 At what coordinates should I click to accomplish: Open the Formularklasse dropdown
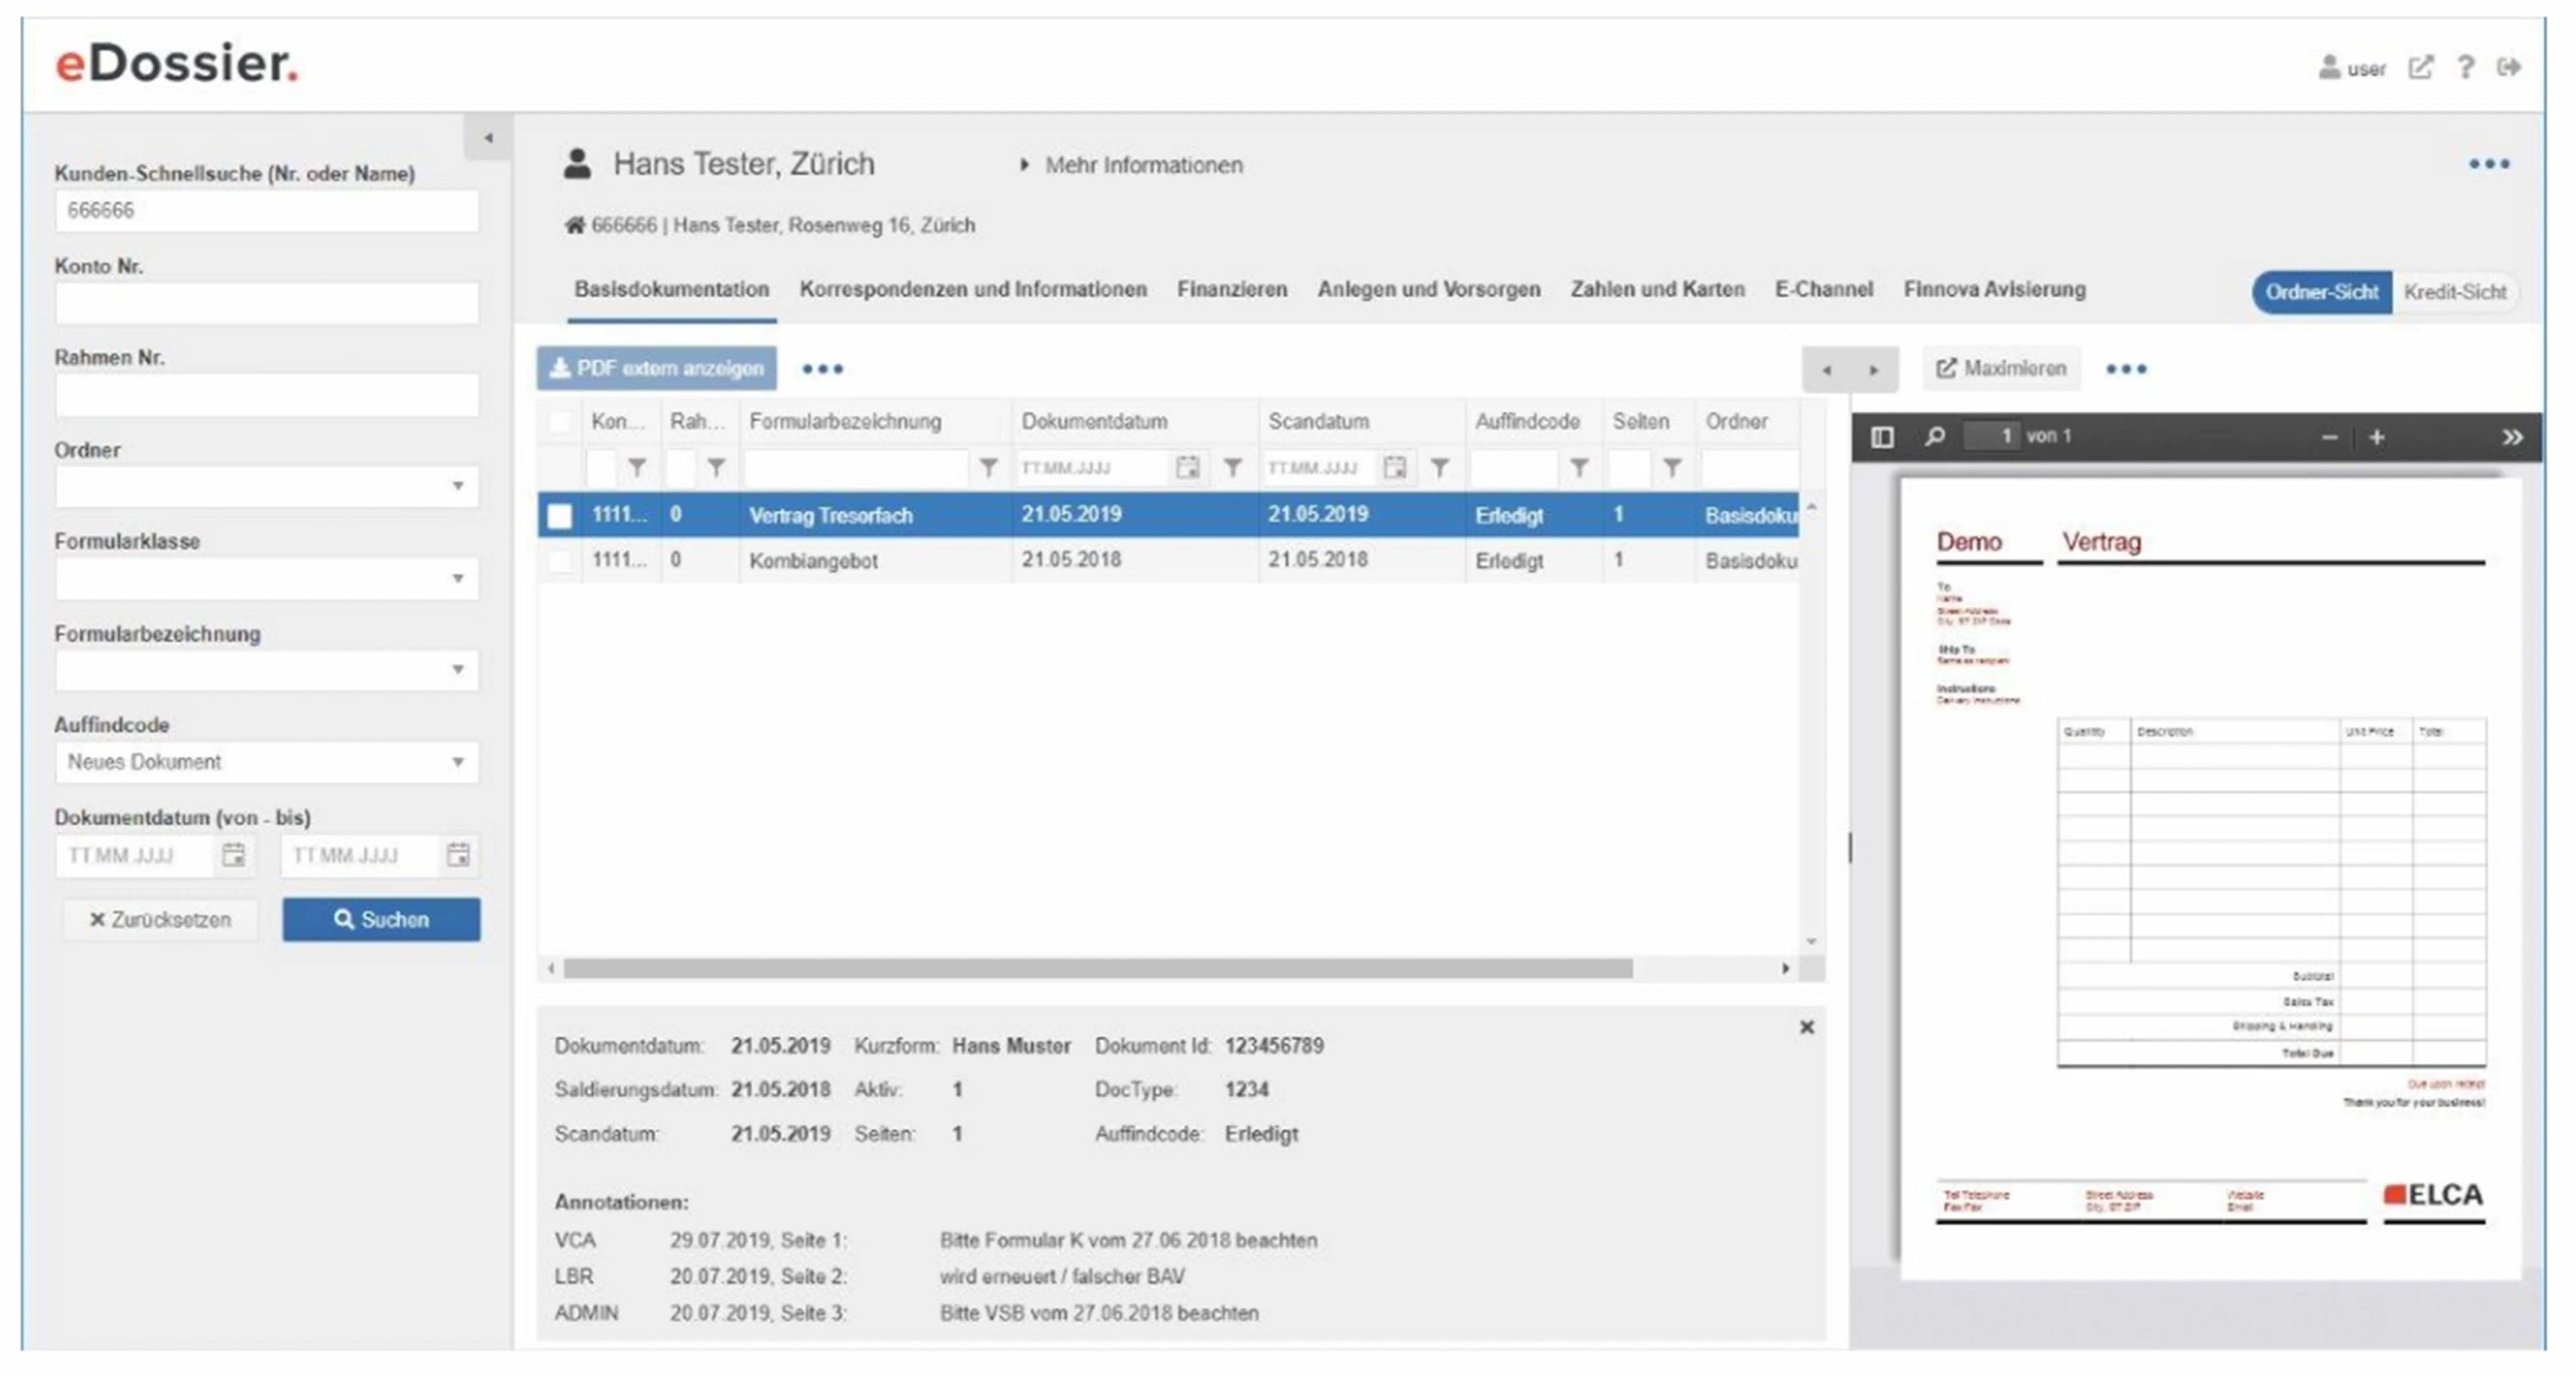coord(266,578)
